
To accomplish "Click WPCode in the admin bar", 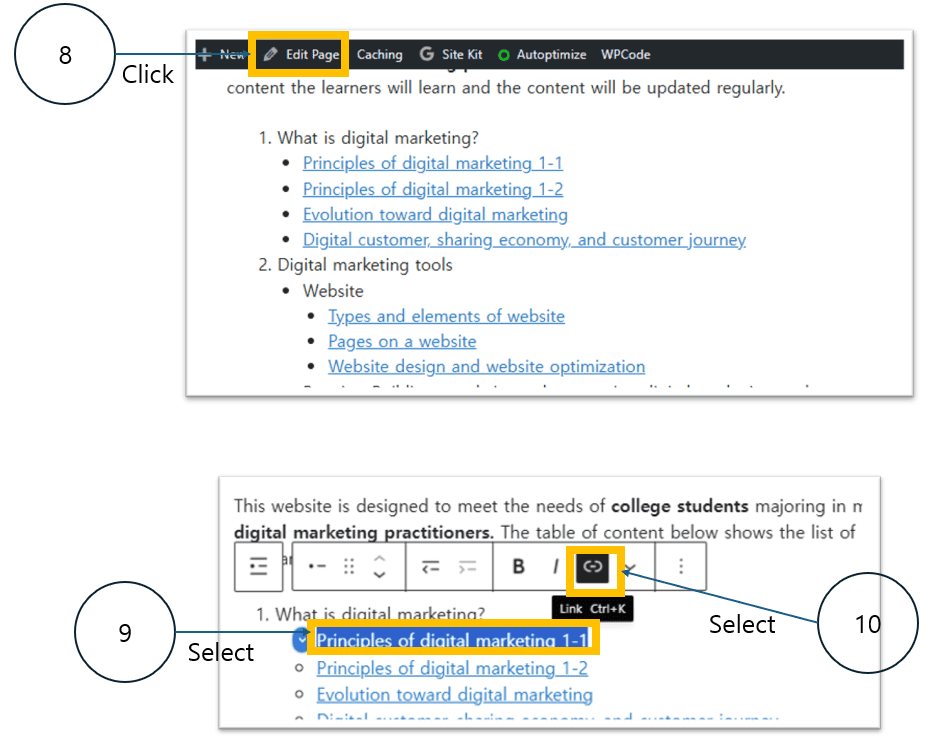I will pos(625,55).
